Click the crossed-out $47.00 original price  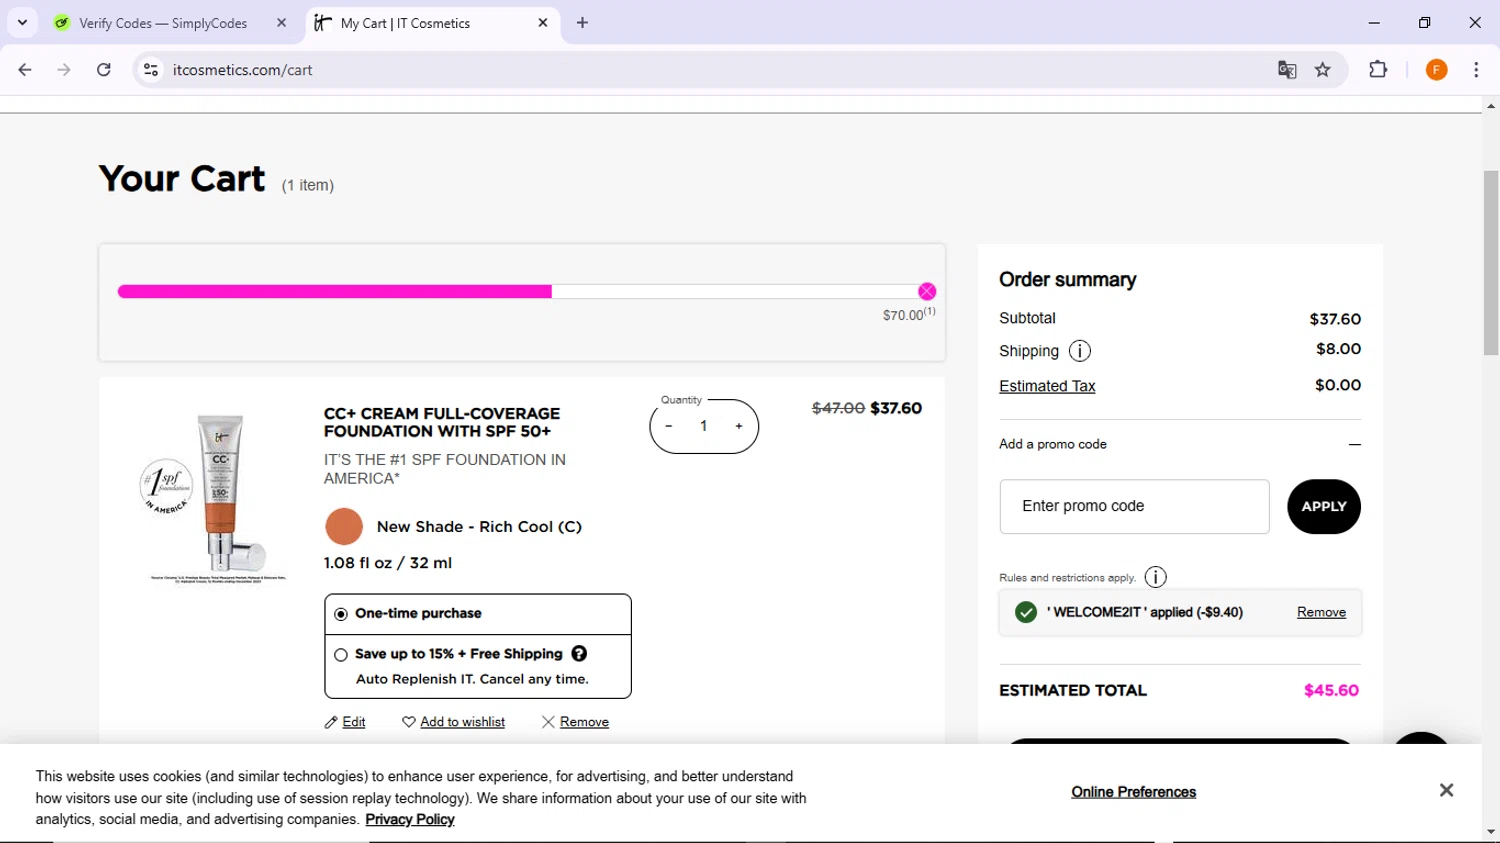point(838,408)
